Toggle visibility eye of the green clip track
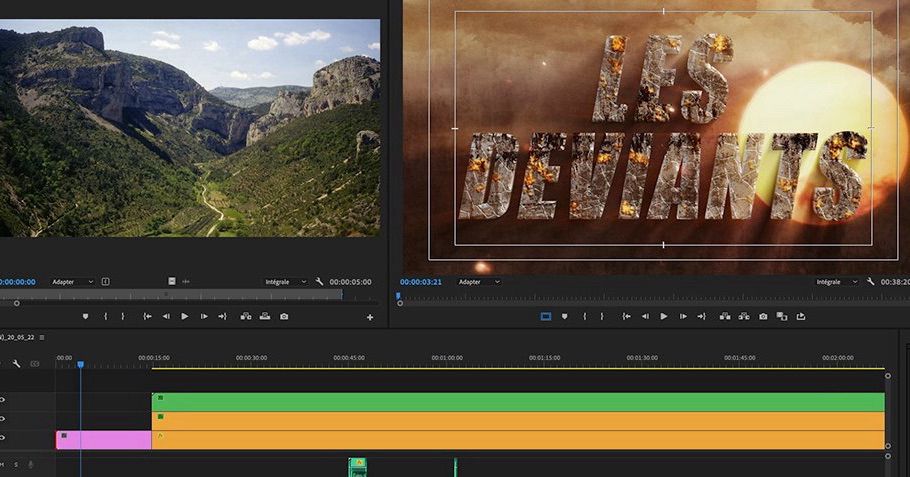Screen dimensions: 910x477 coord(2,400)
